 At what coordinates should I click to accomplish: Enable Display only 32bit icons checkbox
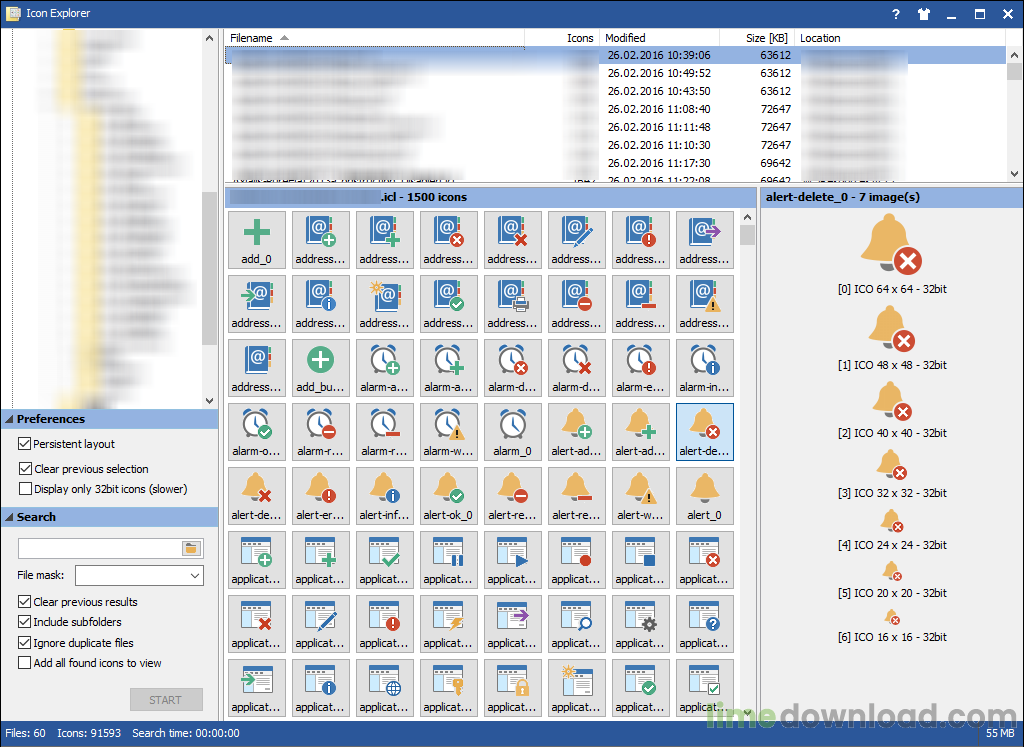pyautogui.click(x=25, y=489)
